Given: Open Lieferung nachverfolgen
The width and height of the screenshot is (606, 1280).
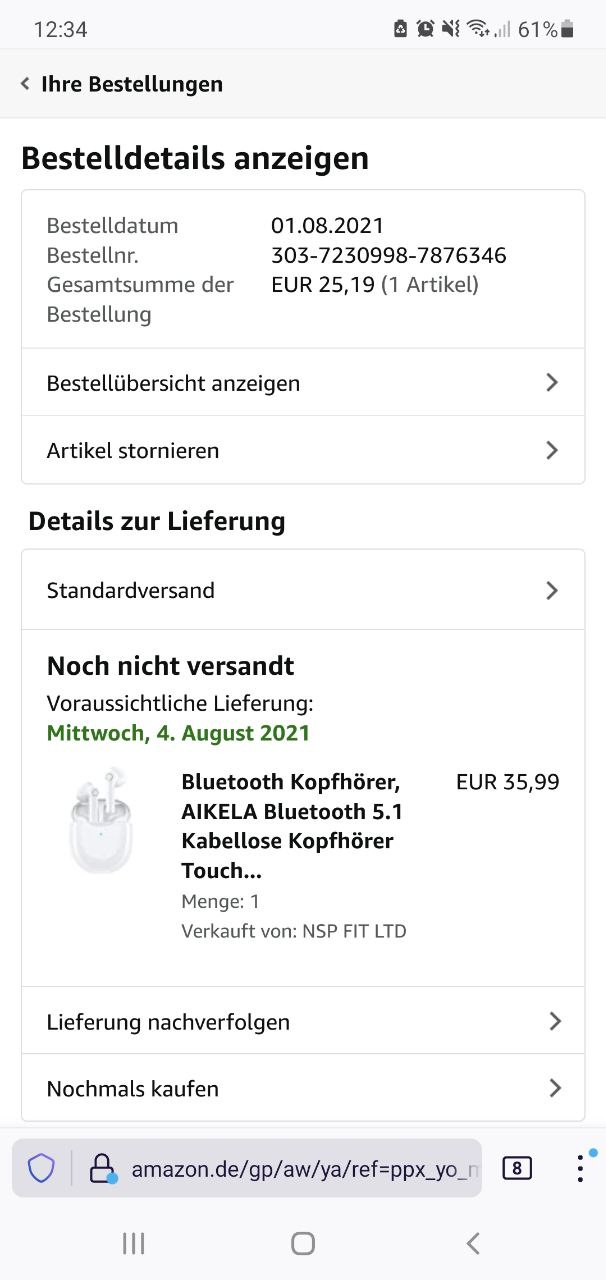Looking at the screenshot, I should (x=168, y=1021).
